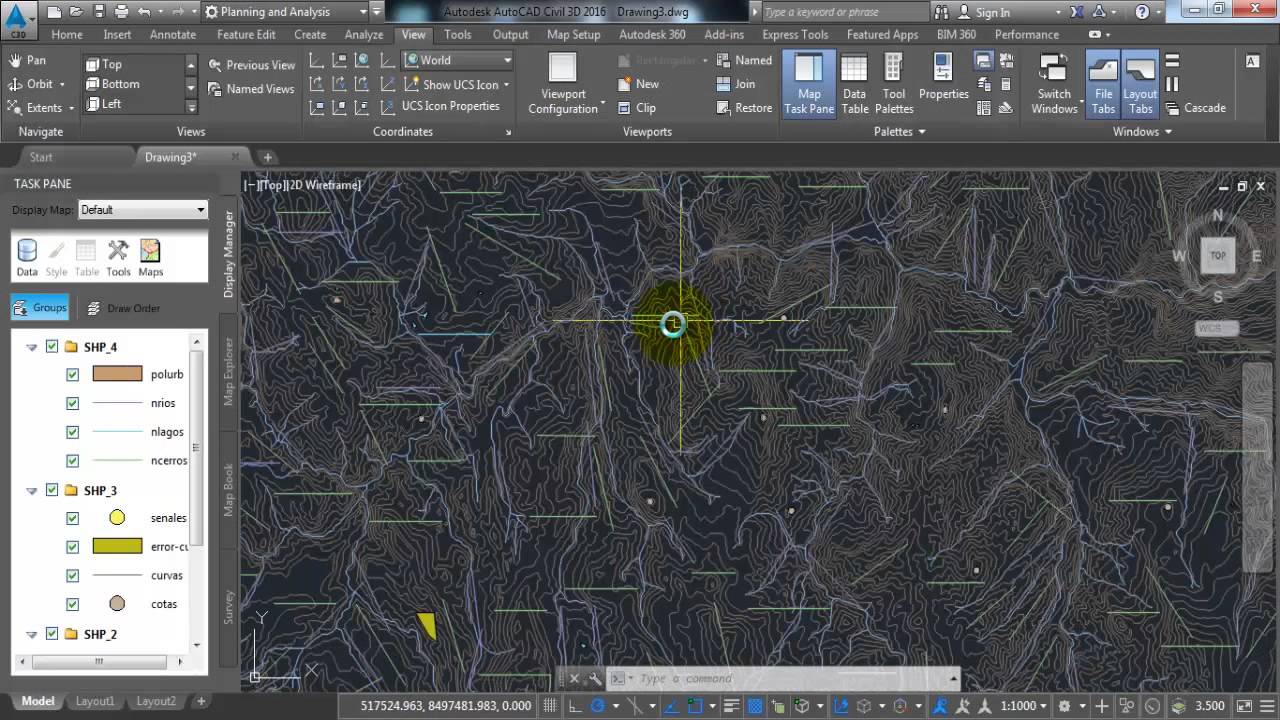This screenshot has width=1280, height=720.
Task: Click the command line input field
Action: pos(790,679)
